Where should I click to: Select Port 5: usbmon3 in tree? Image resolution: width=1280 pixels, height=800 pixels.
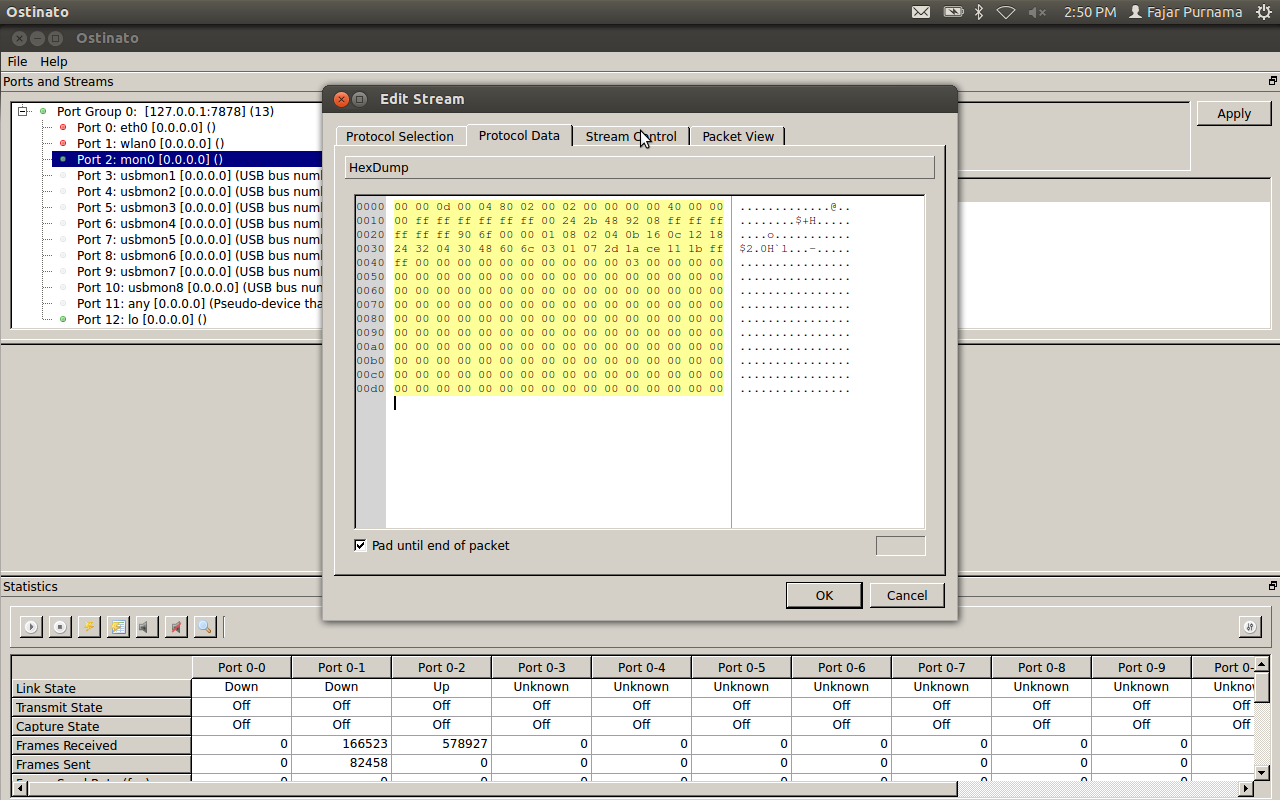(x=199, y=207)
